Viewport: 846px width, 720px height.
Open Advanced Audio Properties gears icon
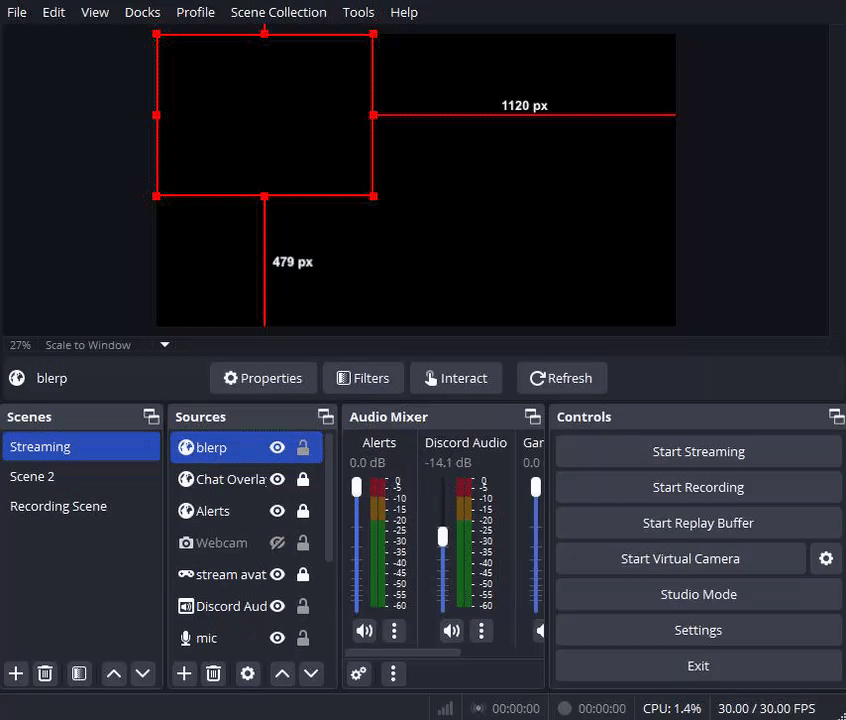(x=359, y=673)
